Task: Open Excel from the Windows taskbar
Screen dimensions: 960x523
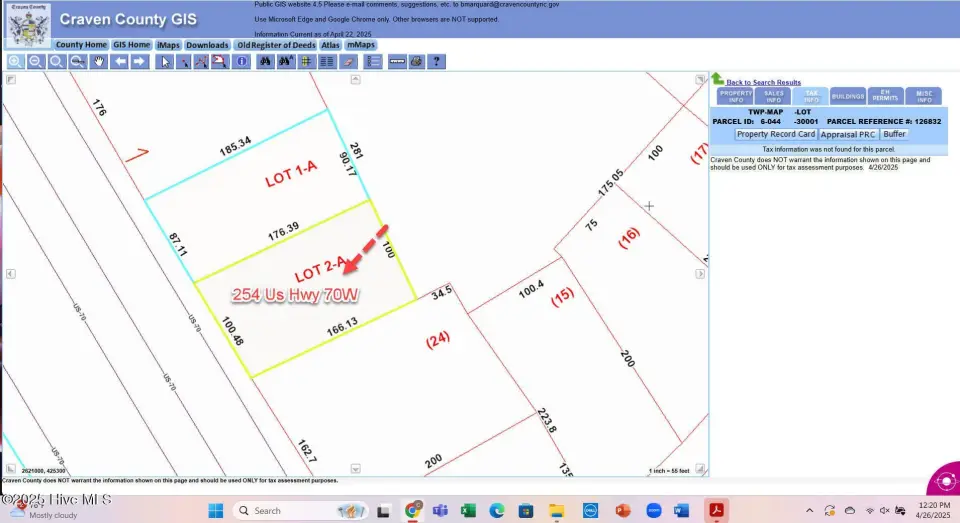Action: tap(468, 511)
